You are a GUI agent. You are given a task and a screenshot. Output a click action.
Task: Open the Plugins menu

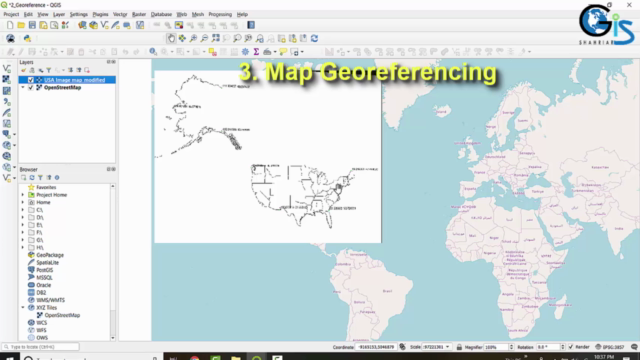pyautogui.click(x=100, y=14)
